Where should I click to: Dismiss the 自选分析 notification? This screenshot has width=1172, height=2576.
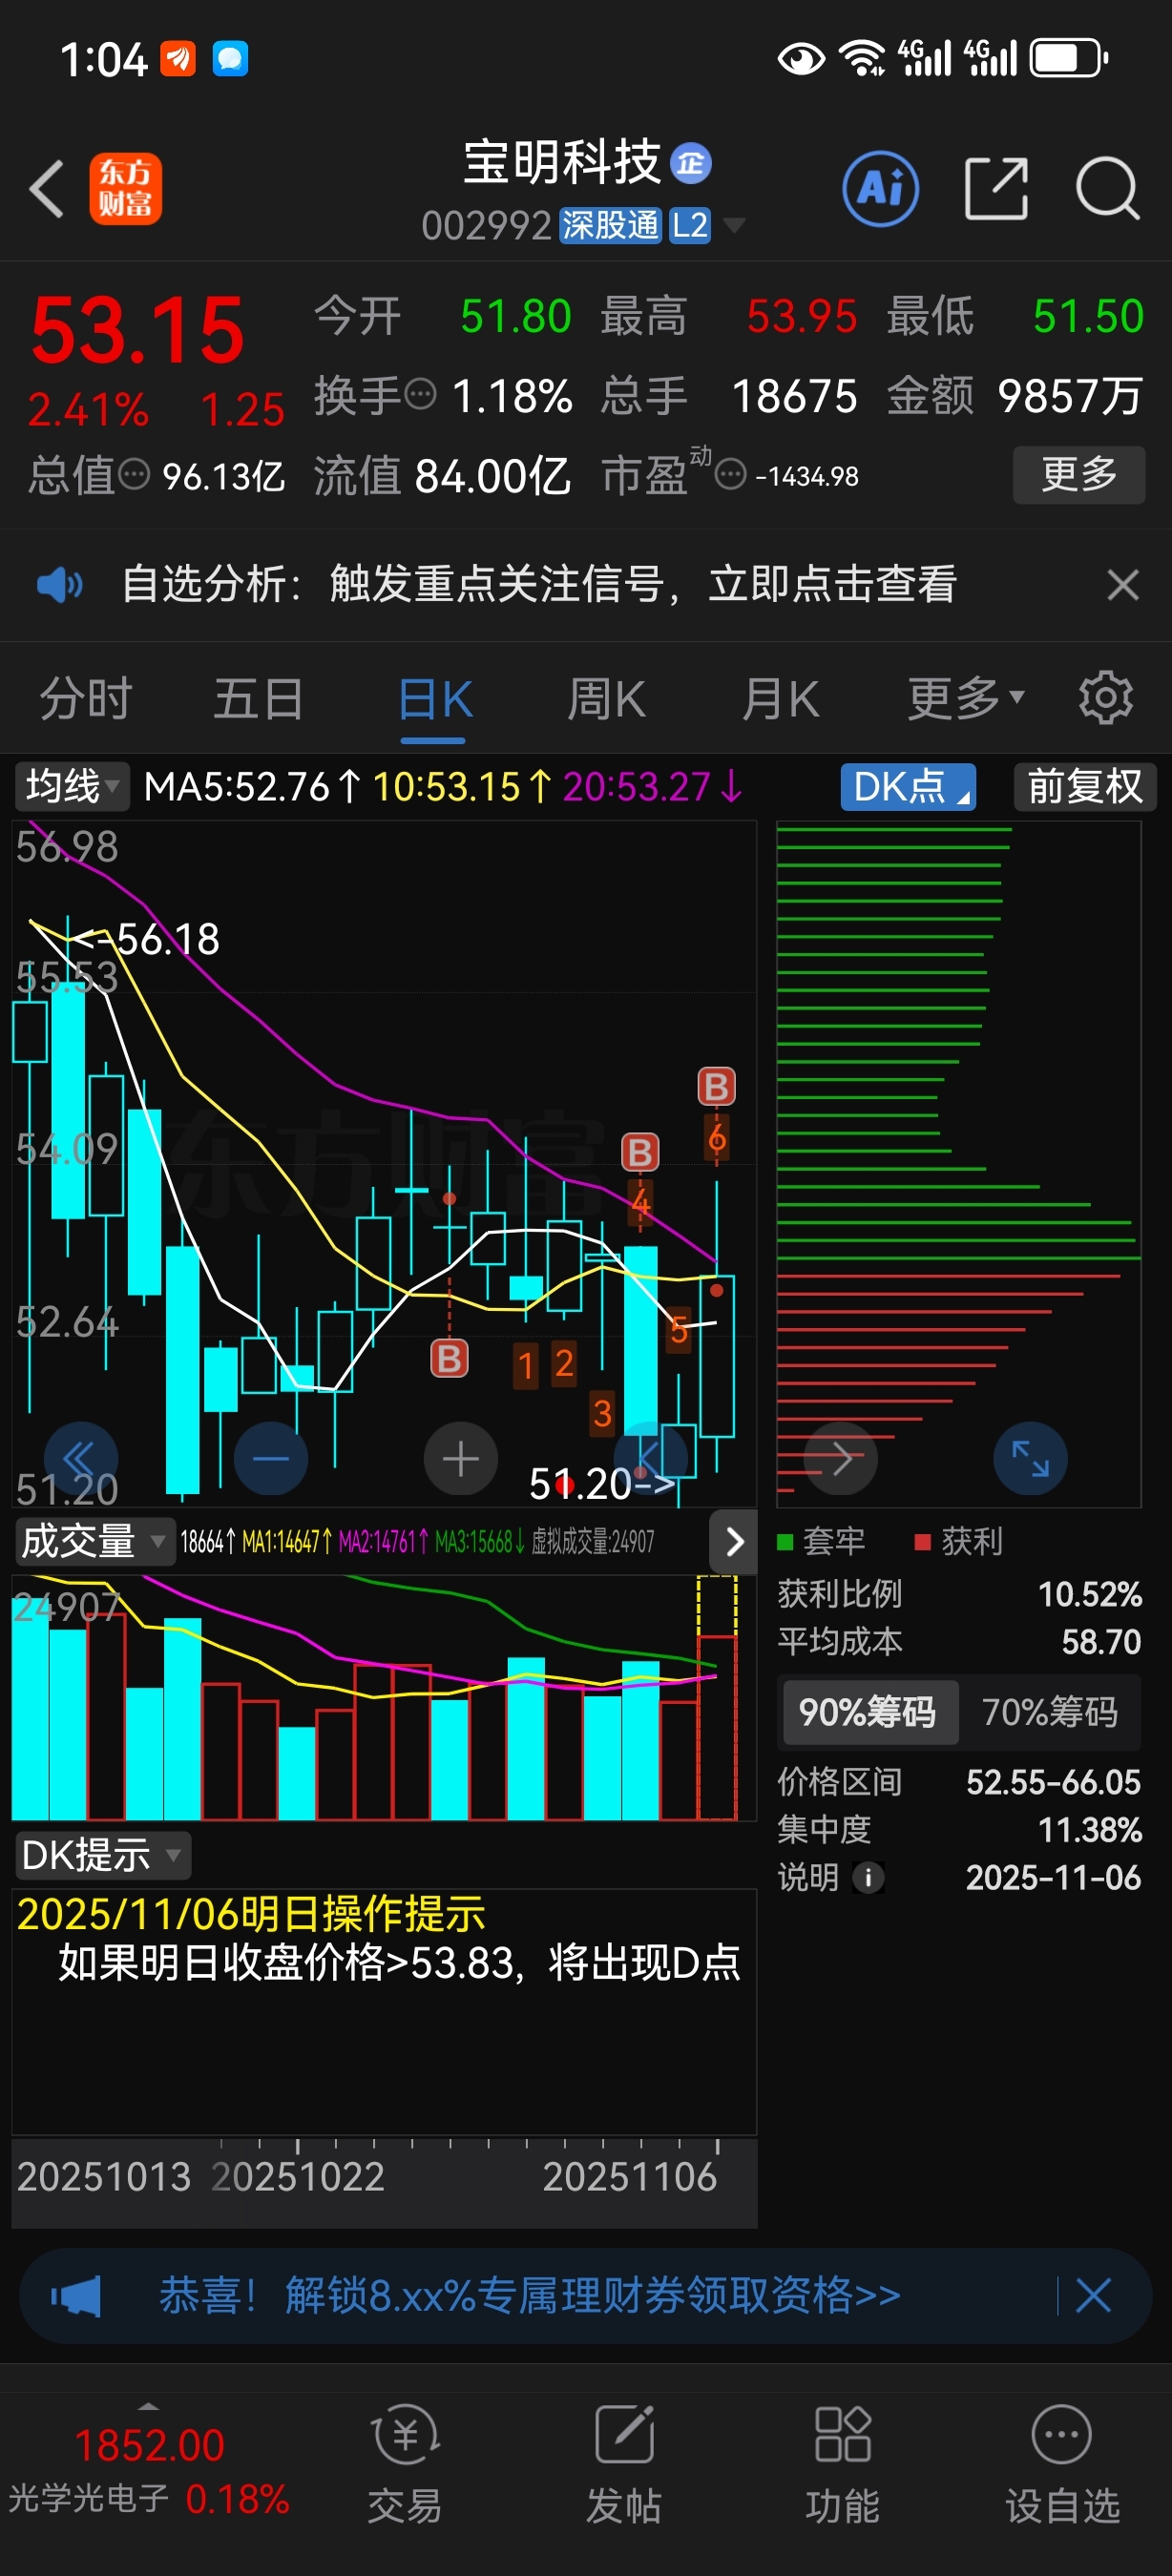pyautogui.click(x=1123, y=584)
